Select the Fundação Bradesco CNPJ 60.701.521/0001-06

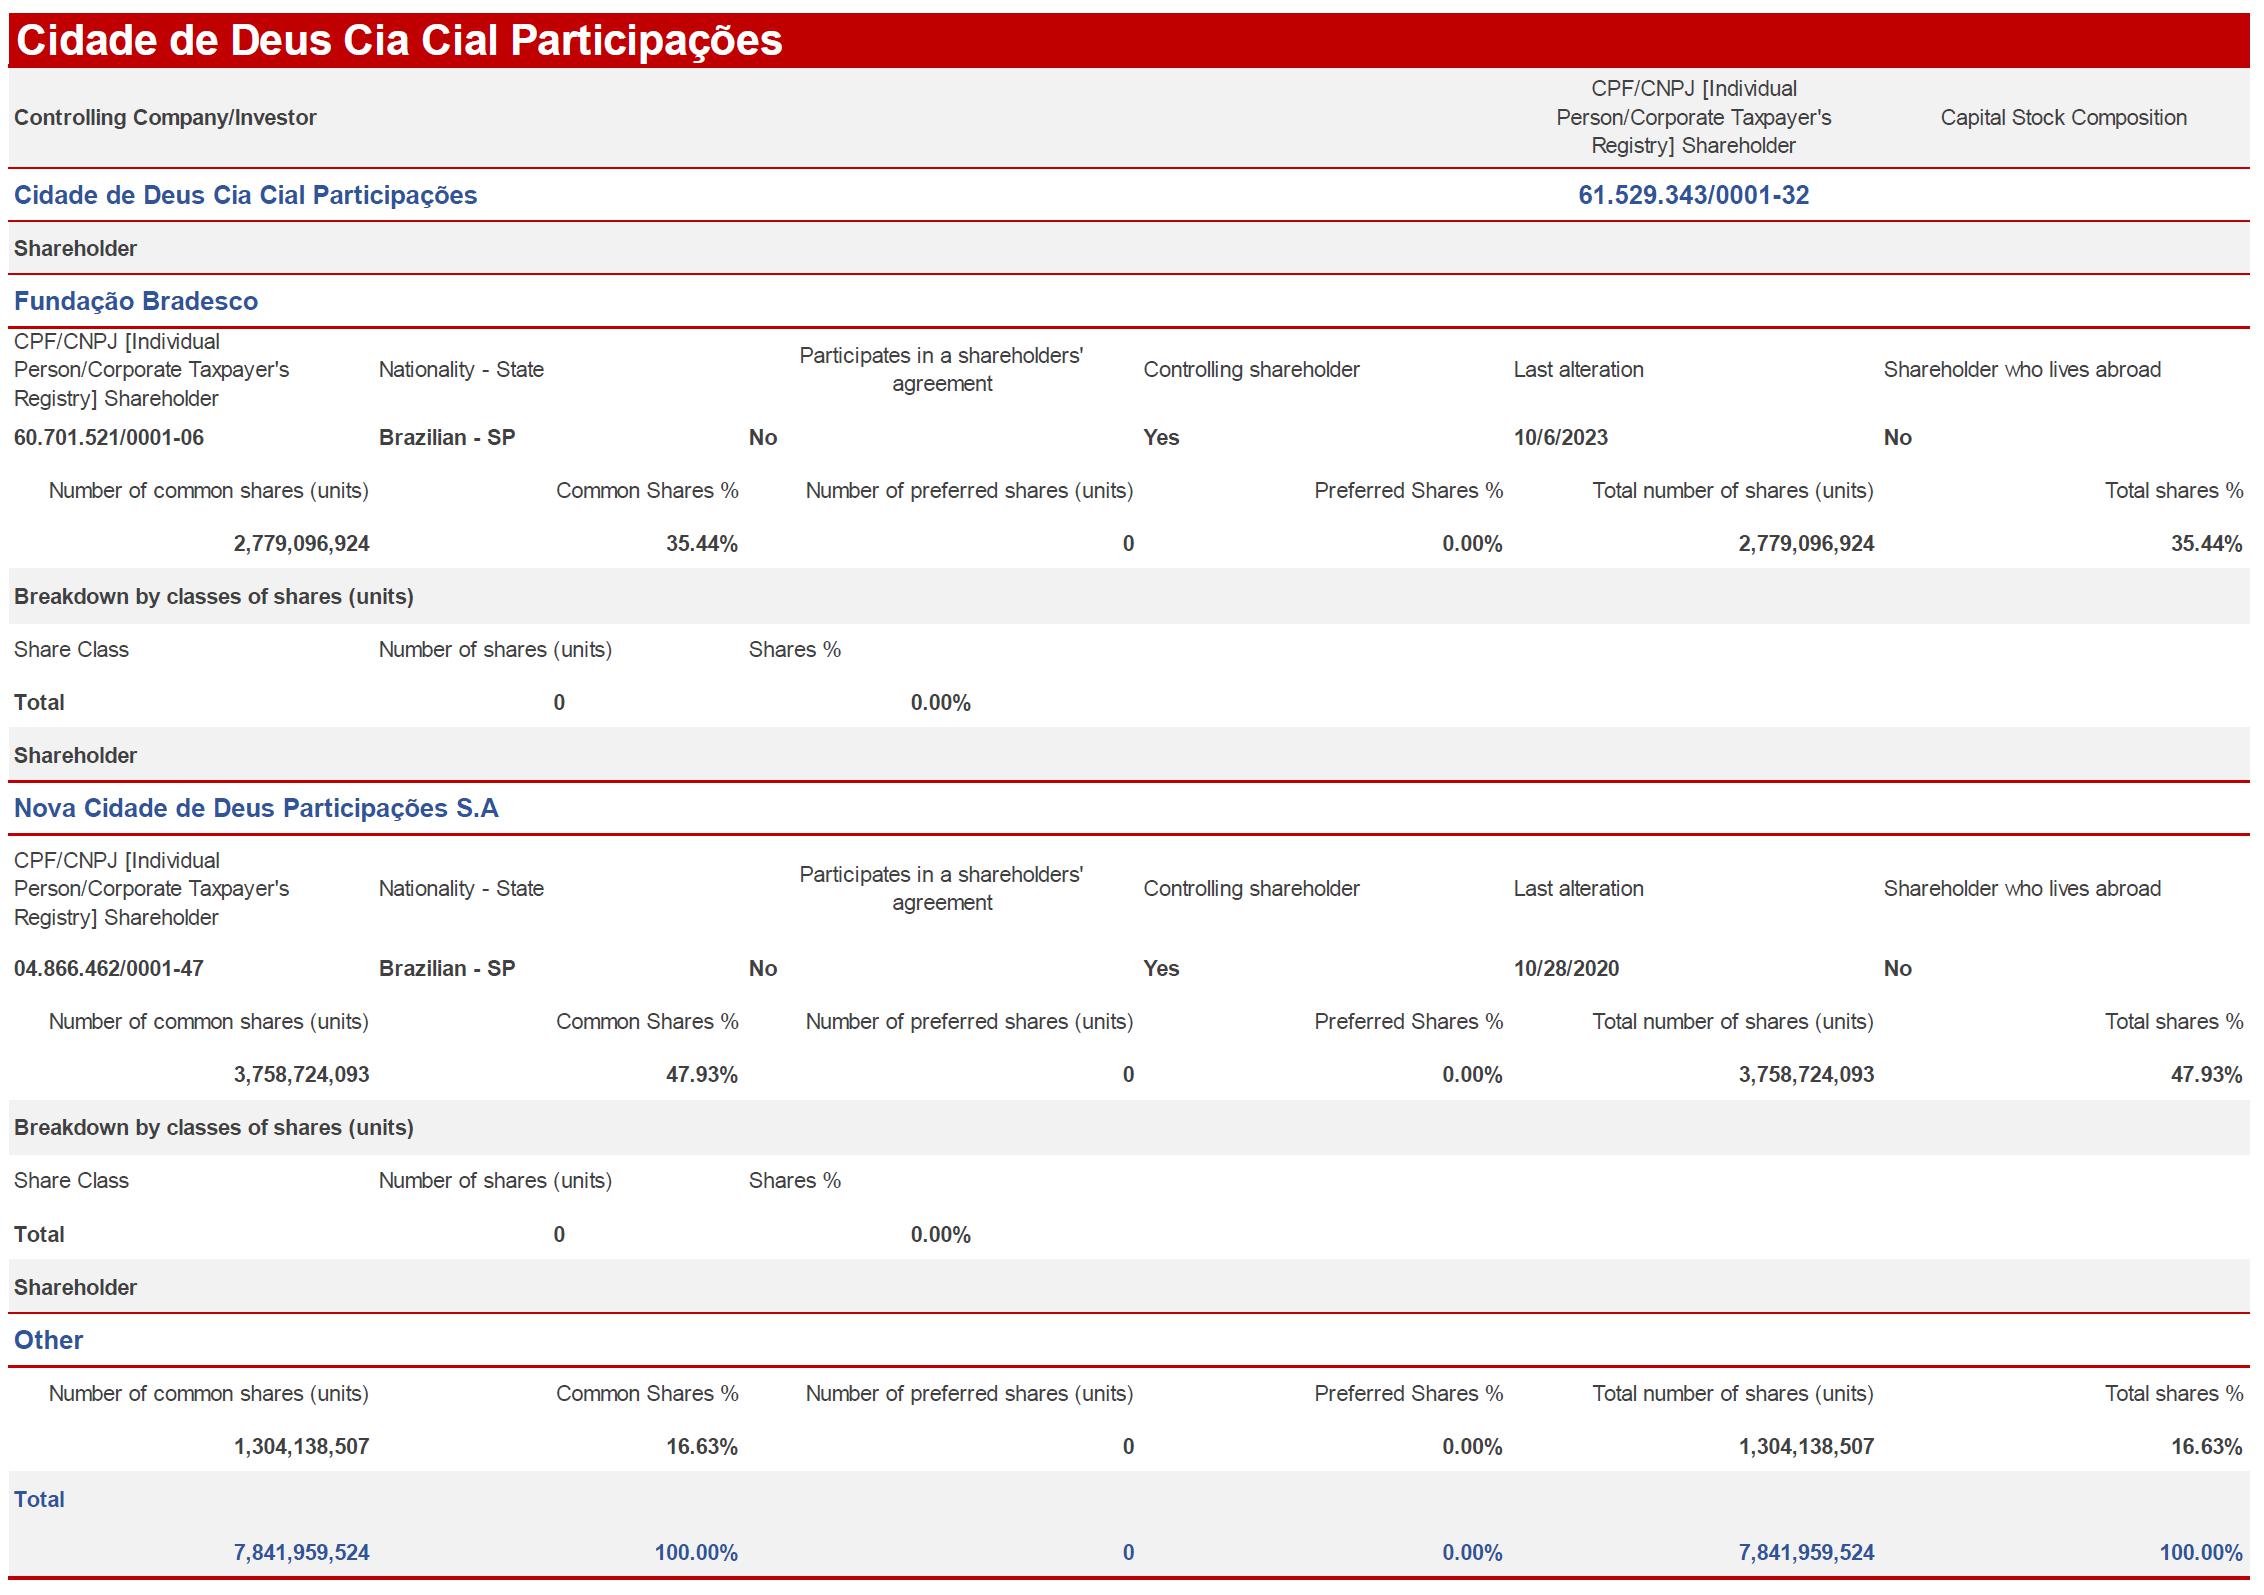[x=109, y=437]
